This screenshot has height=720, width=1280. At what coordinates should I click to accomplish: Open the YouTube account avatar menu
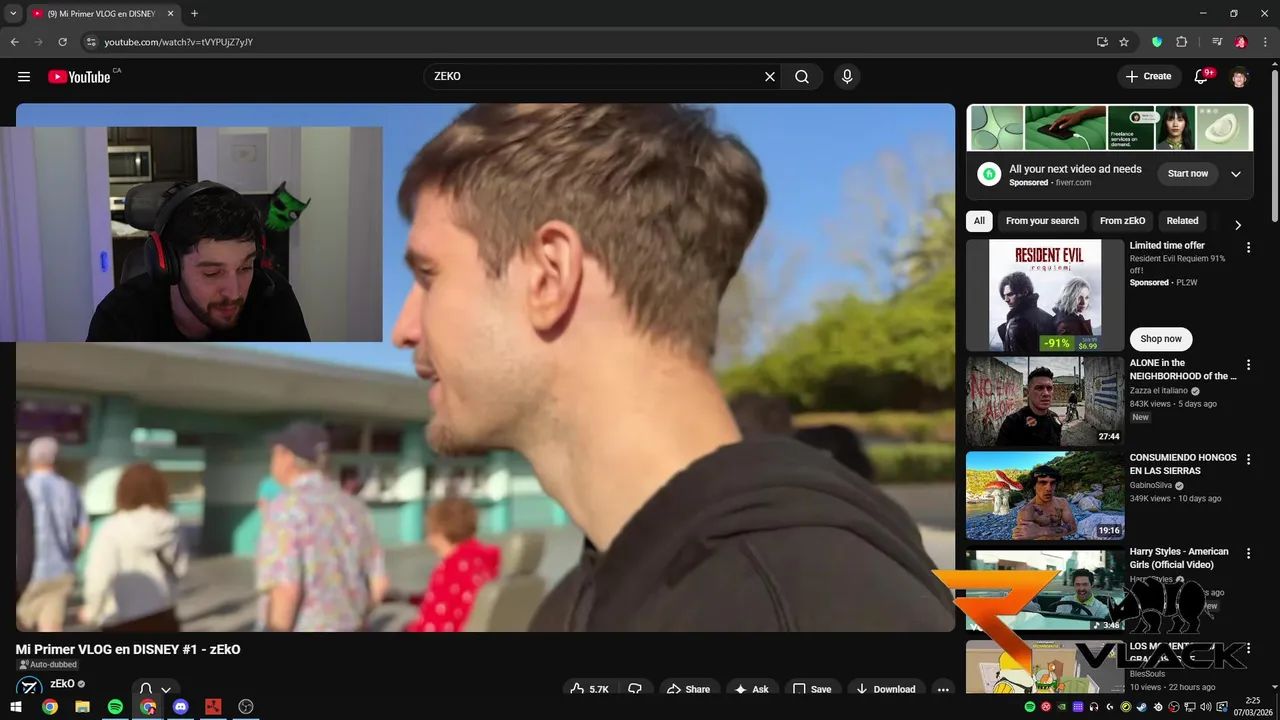coord(1240,77)
